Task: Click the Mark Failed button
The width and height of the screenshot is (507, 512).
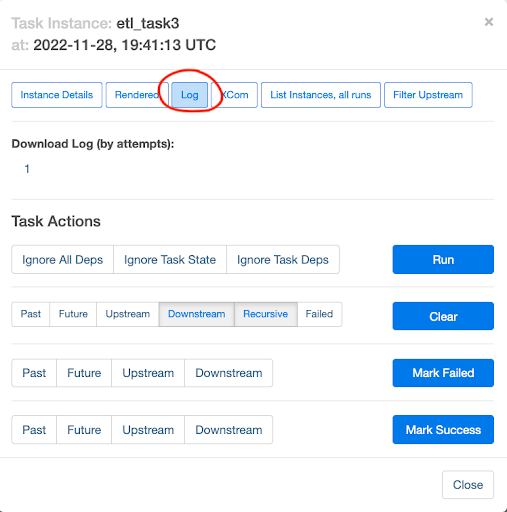Action: click(443, 373)
